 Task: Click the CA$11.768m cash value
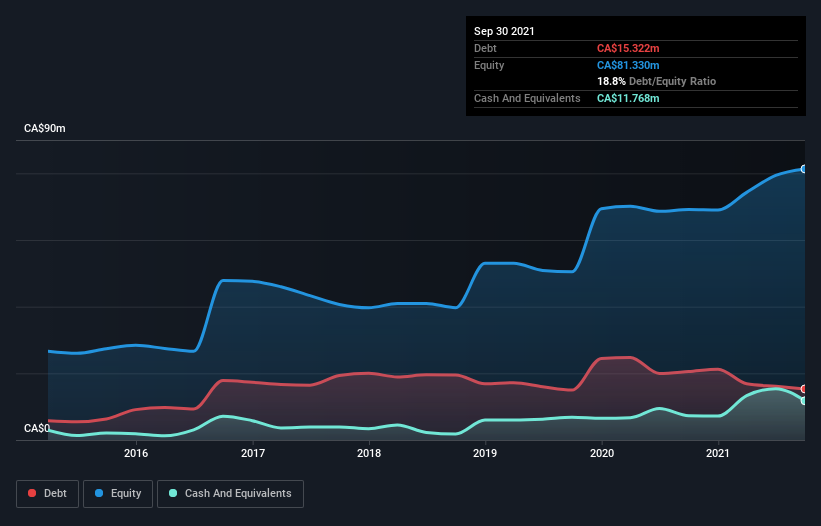pyautogui.click(x=628, y=98)
